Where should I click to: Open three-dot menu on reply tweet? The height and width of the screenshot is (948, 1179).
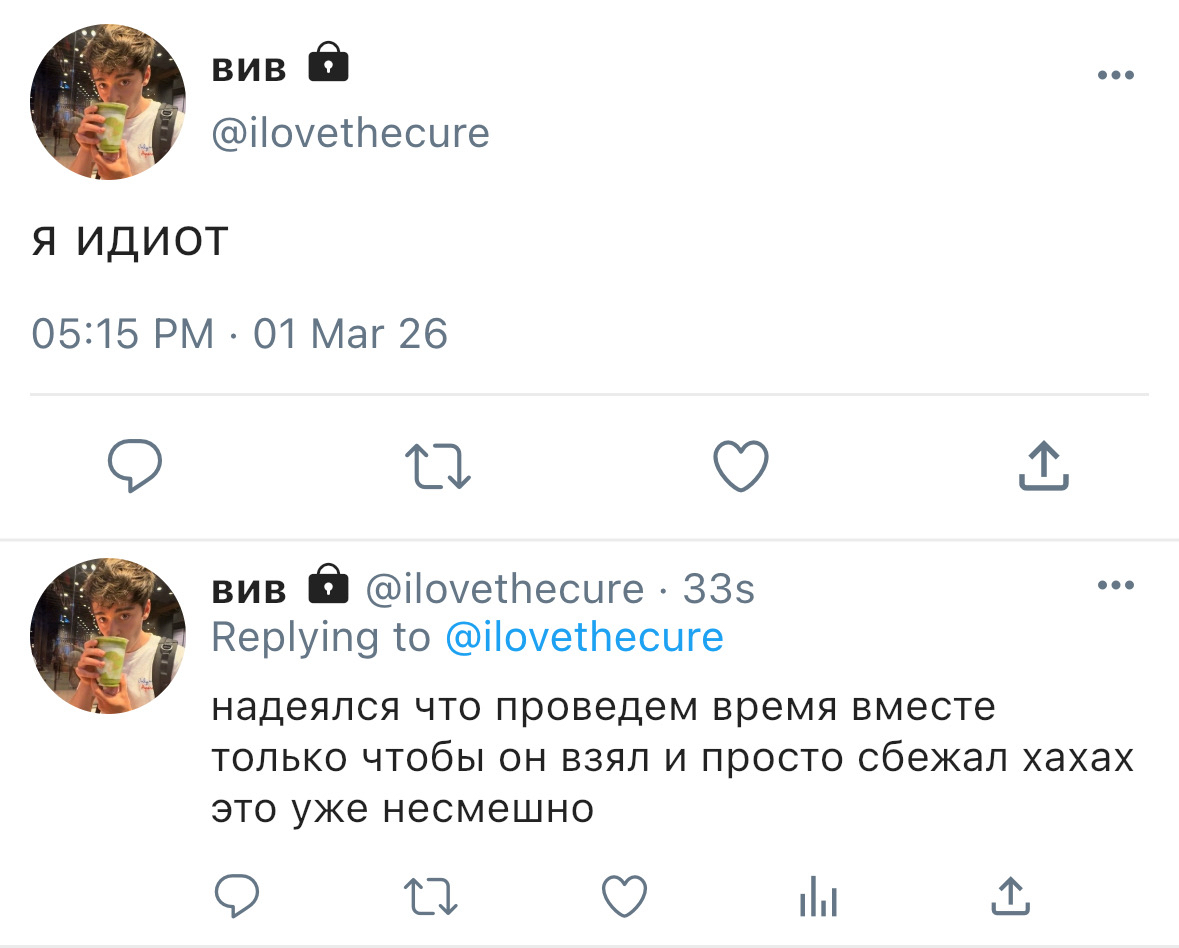point(1116,585)
